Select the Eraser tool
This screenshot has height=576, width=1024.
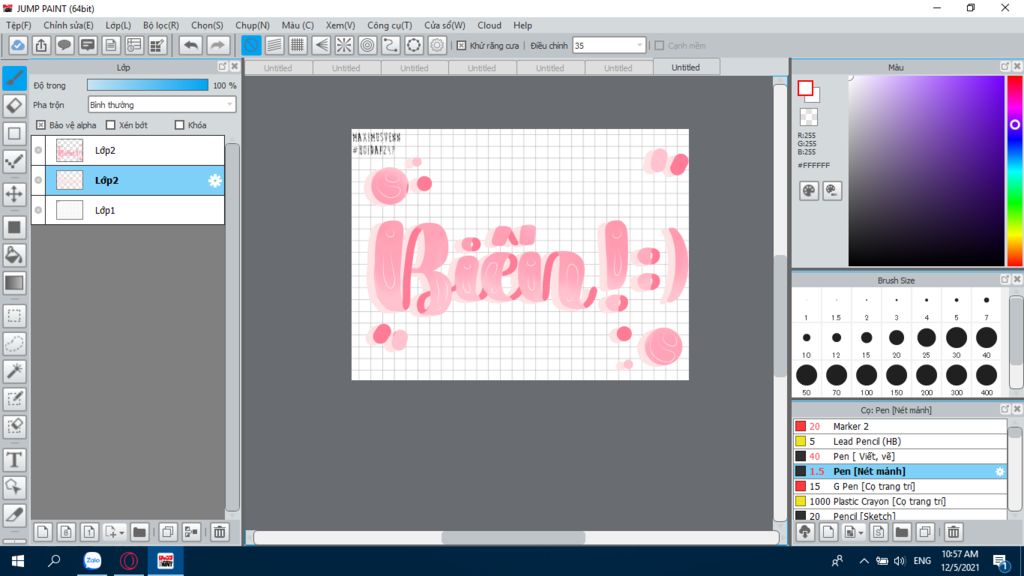tap(14, 106)
